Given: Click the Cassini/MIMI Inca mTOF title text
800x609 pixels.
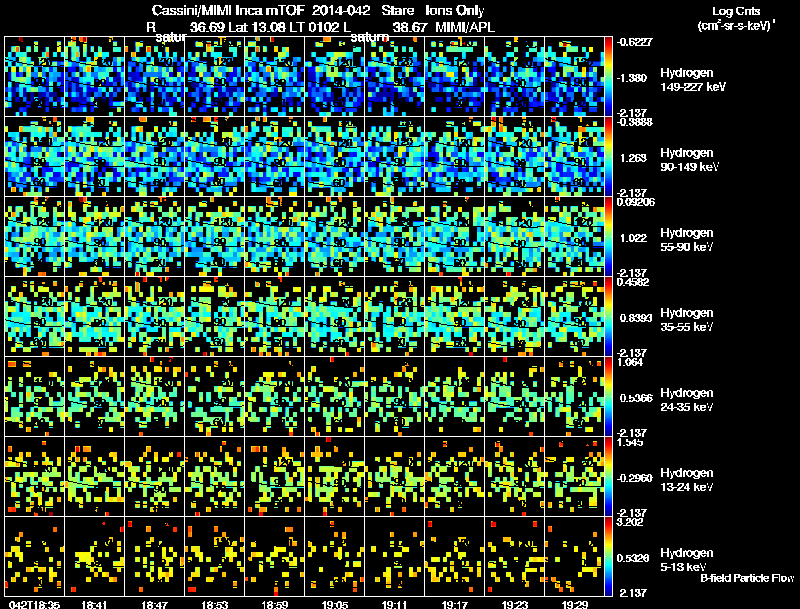Looking at the screenshot, I should 228,10.
